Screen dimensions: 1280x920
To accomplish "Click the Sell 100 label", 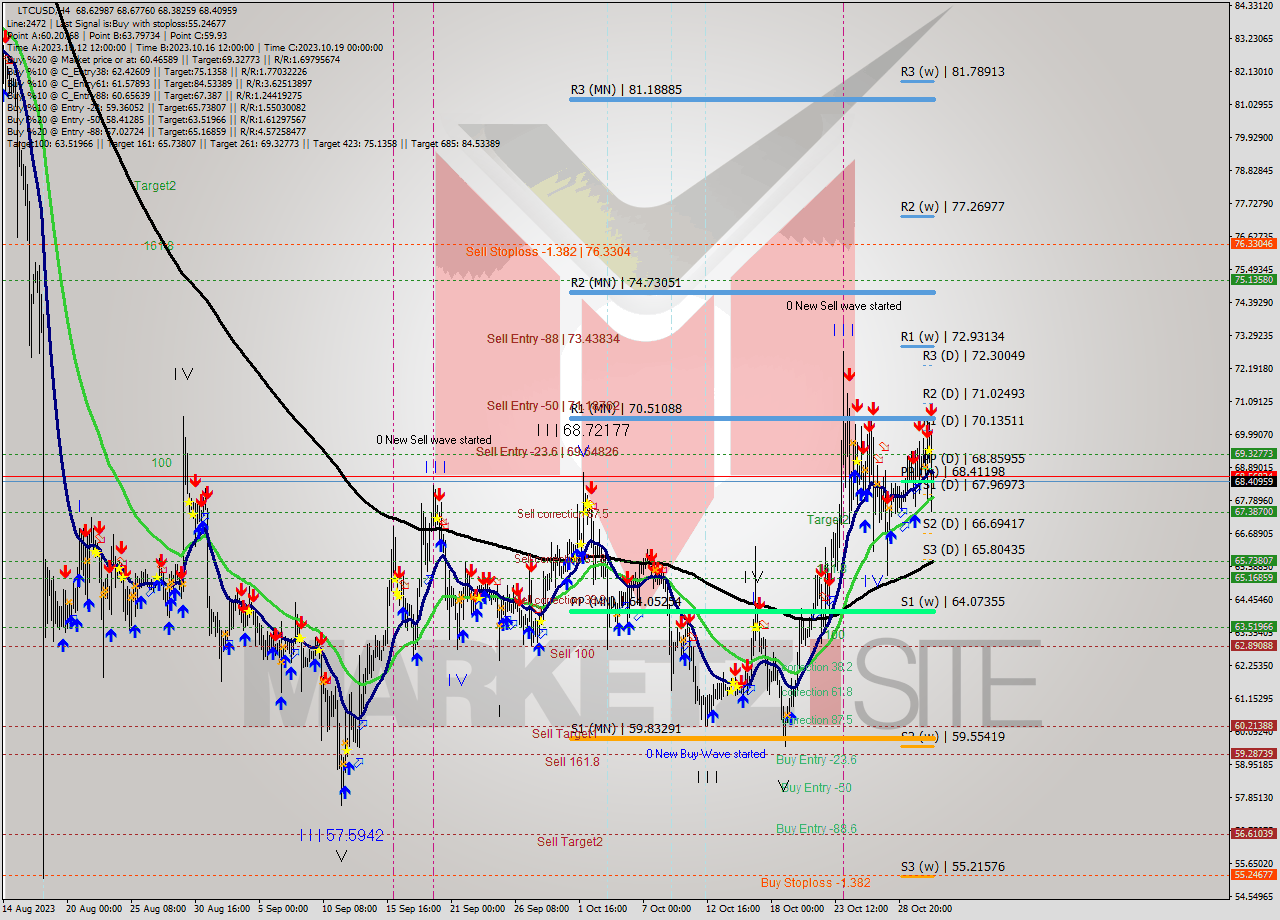I will click(x=572, y=654).
